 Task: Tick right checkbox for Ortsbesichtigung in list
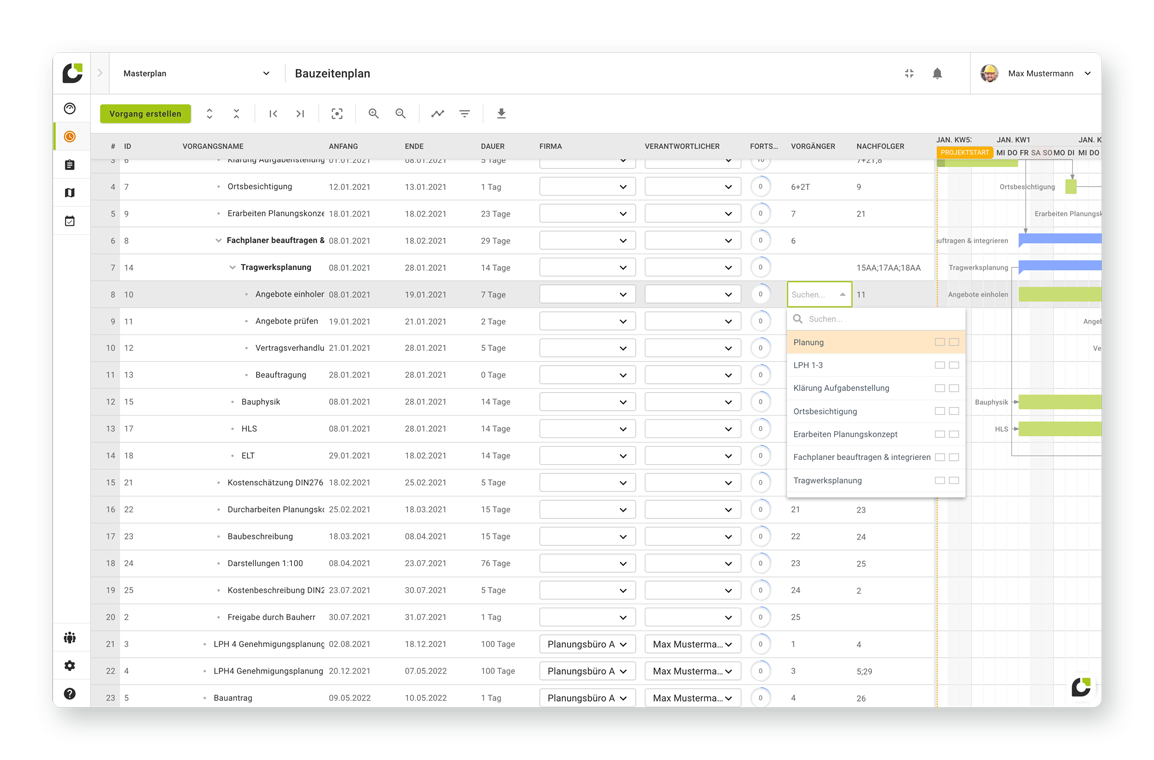[x=954, y=411]
